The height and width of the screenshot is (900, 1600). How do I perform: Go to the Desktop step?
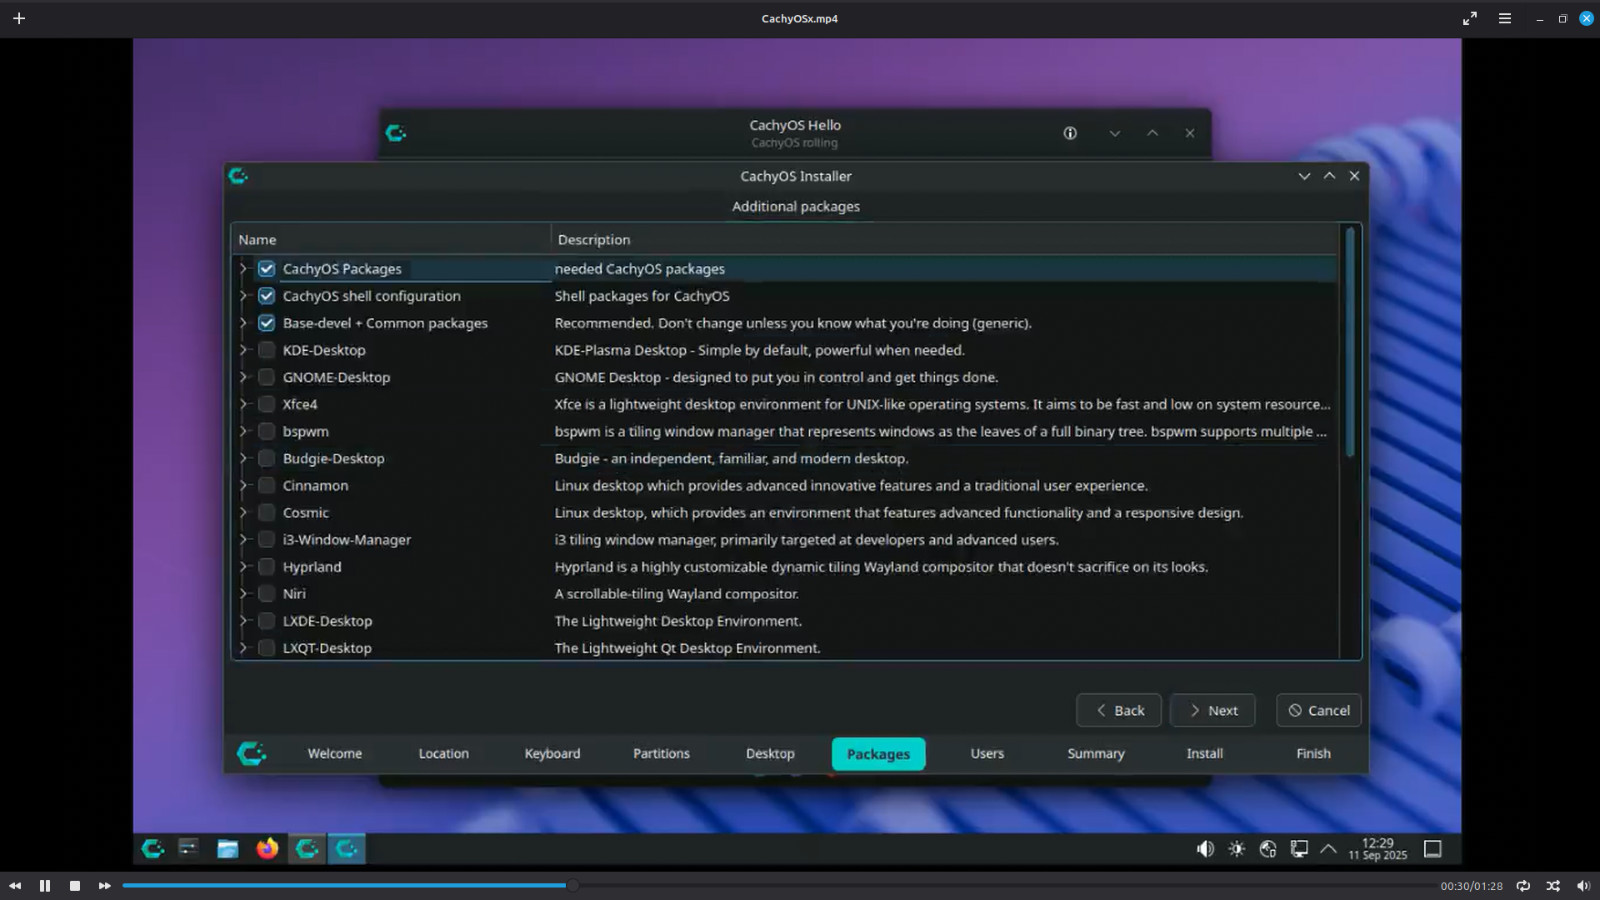click(x=770, y=753)
